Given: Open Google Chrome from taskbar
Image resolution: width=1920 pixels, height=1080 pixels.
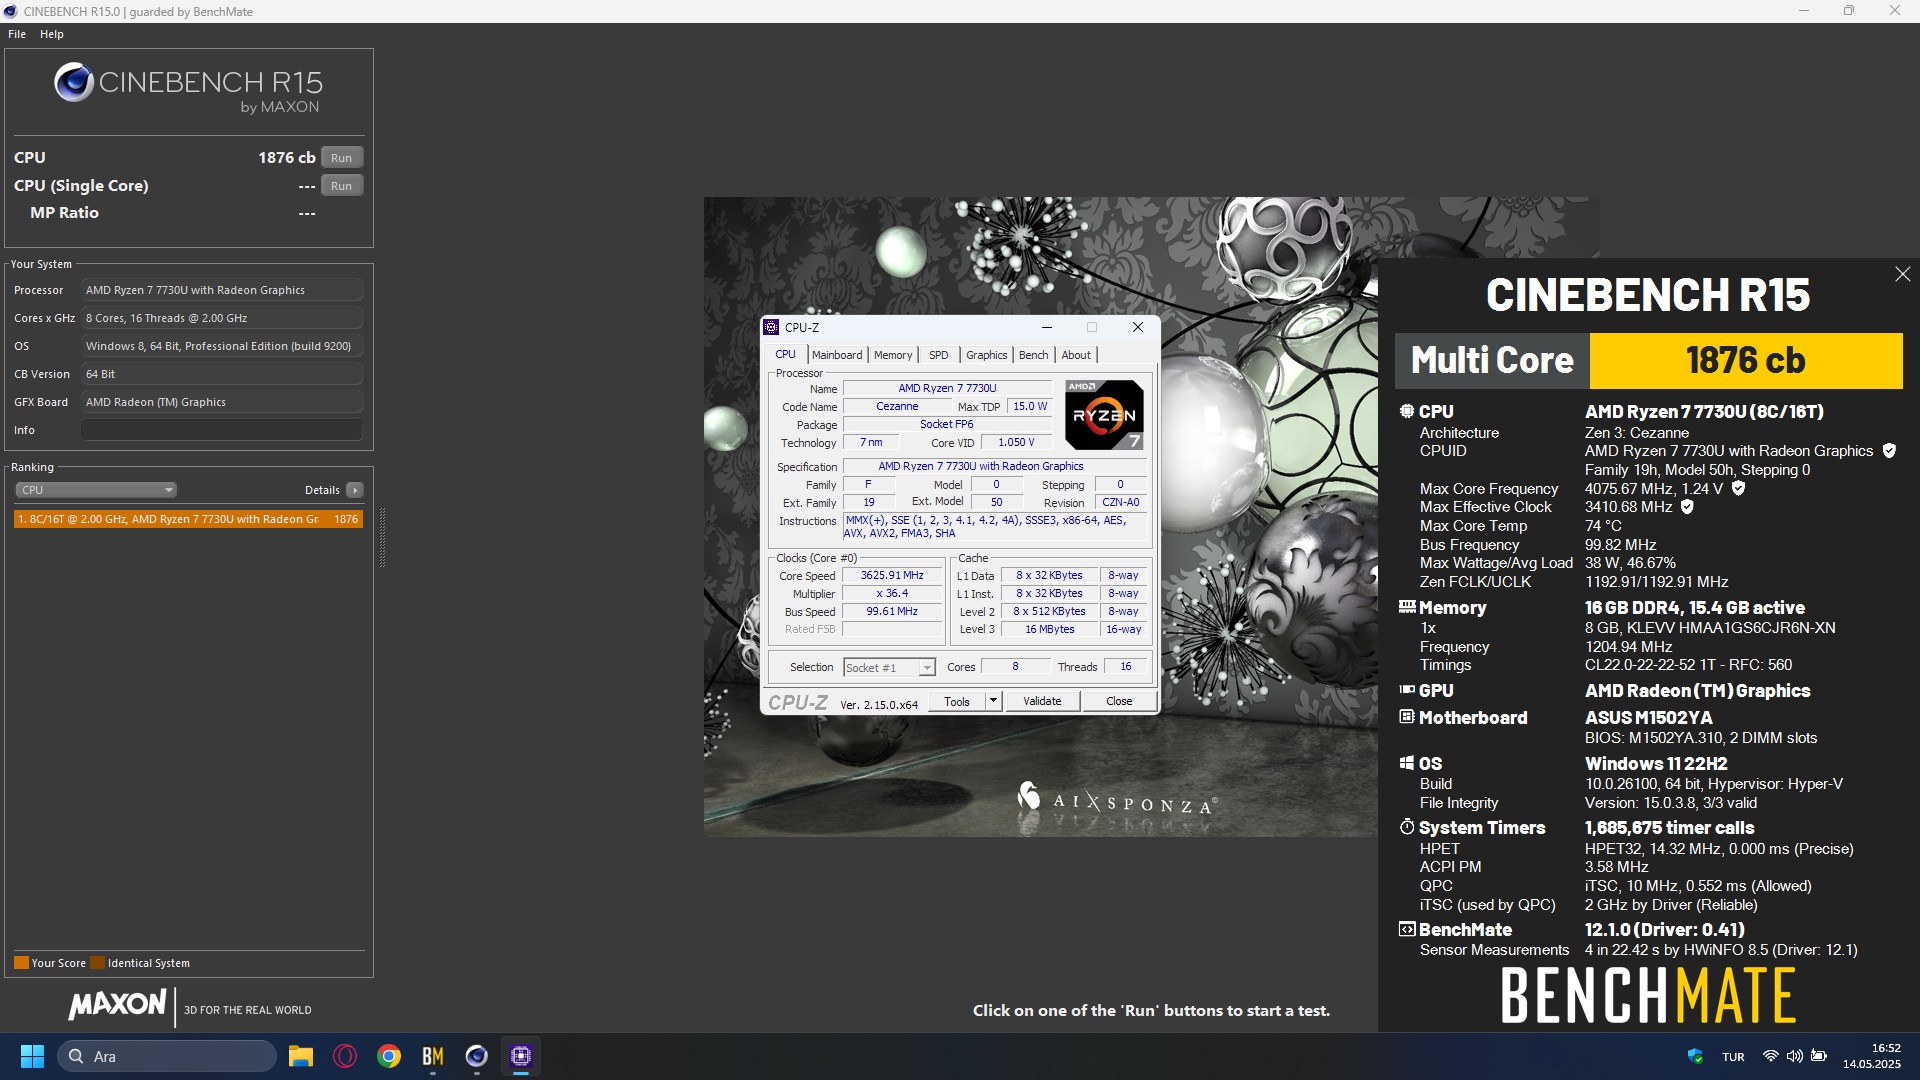Looking at the screenshot, I should [x=389, y=1056].
